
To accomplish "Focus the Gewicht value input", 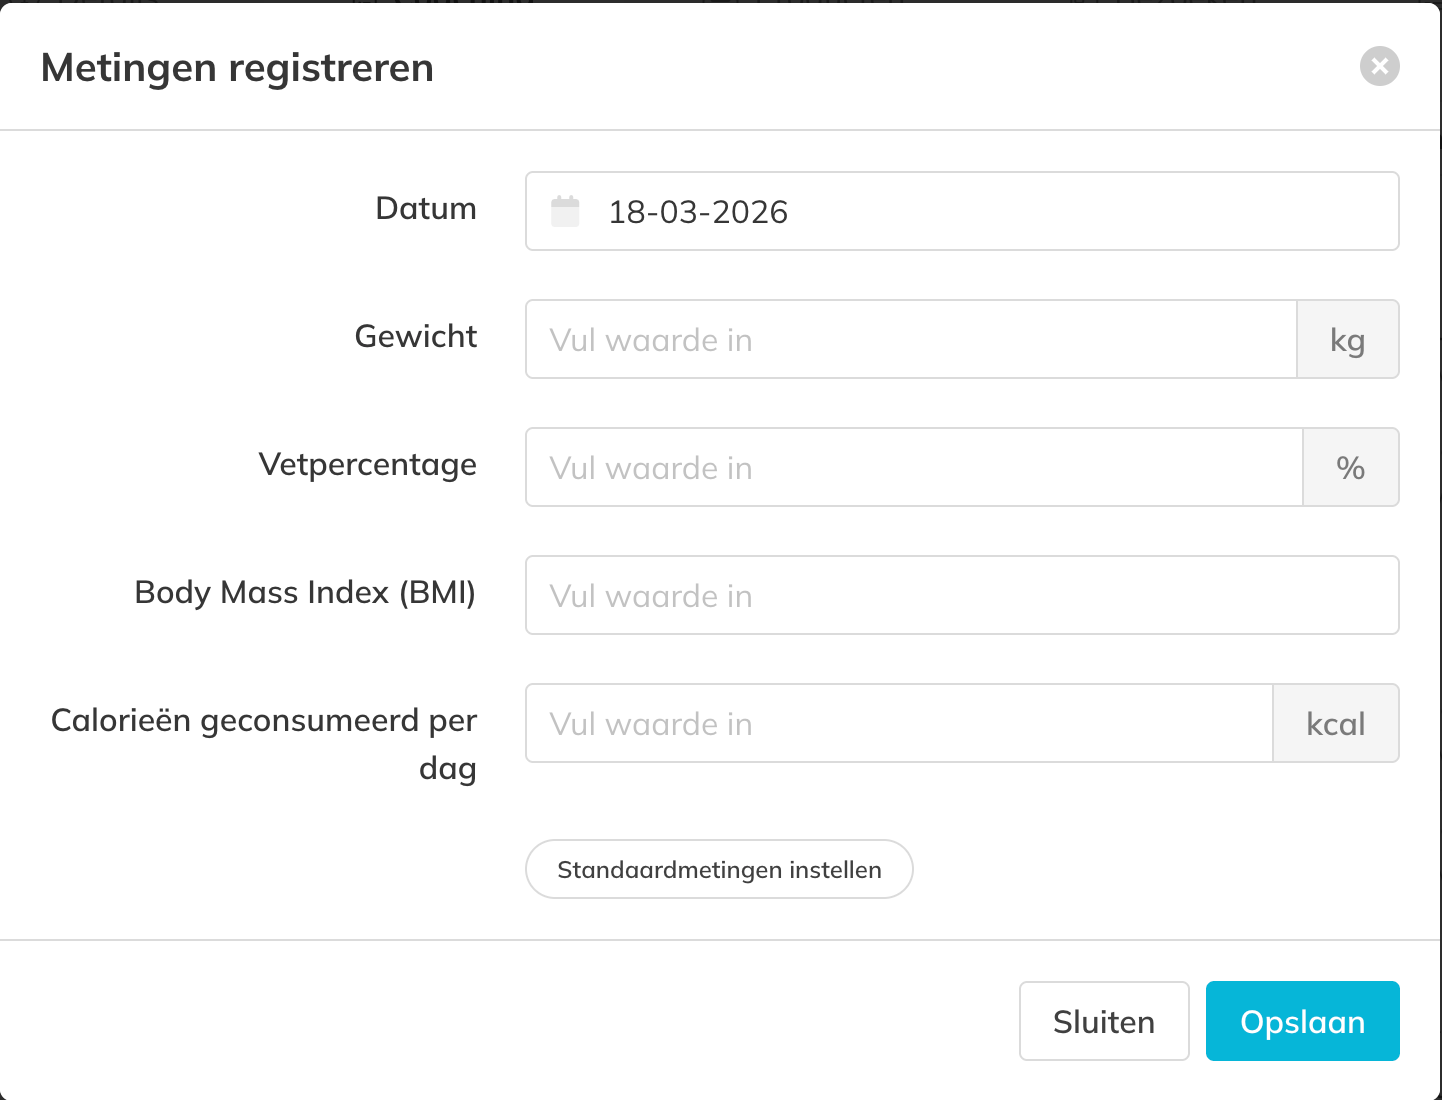I will click(x=910, y=340).
